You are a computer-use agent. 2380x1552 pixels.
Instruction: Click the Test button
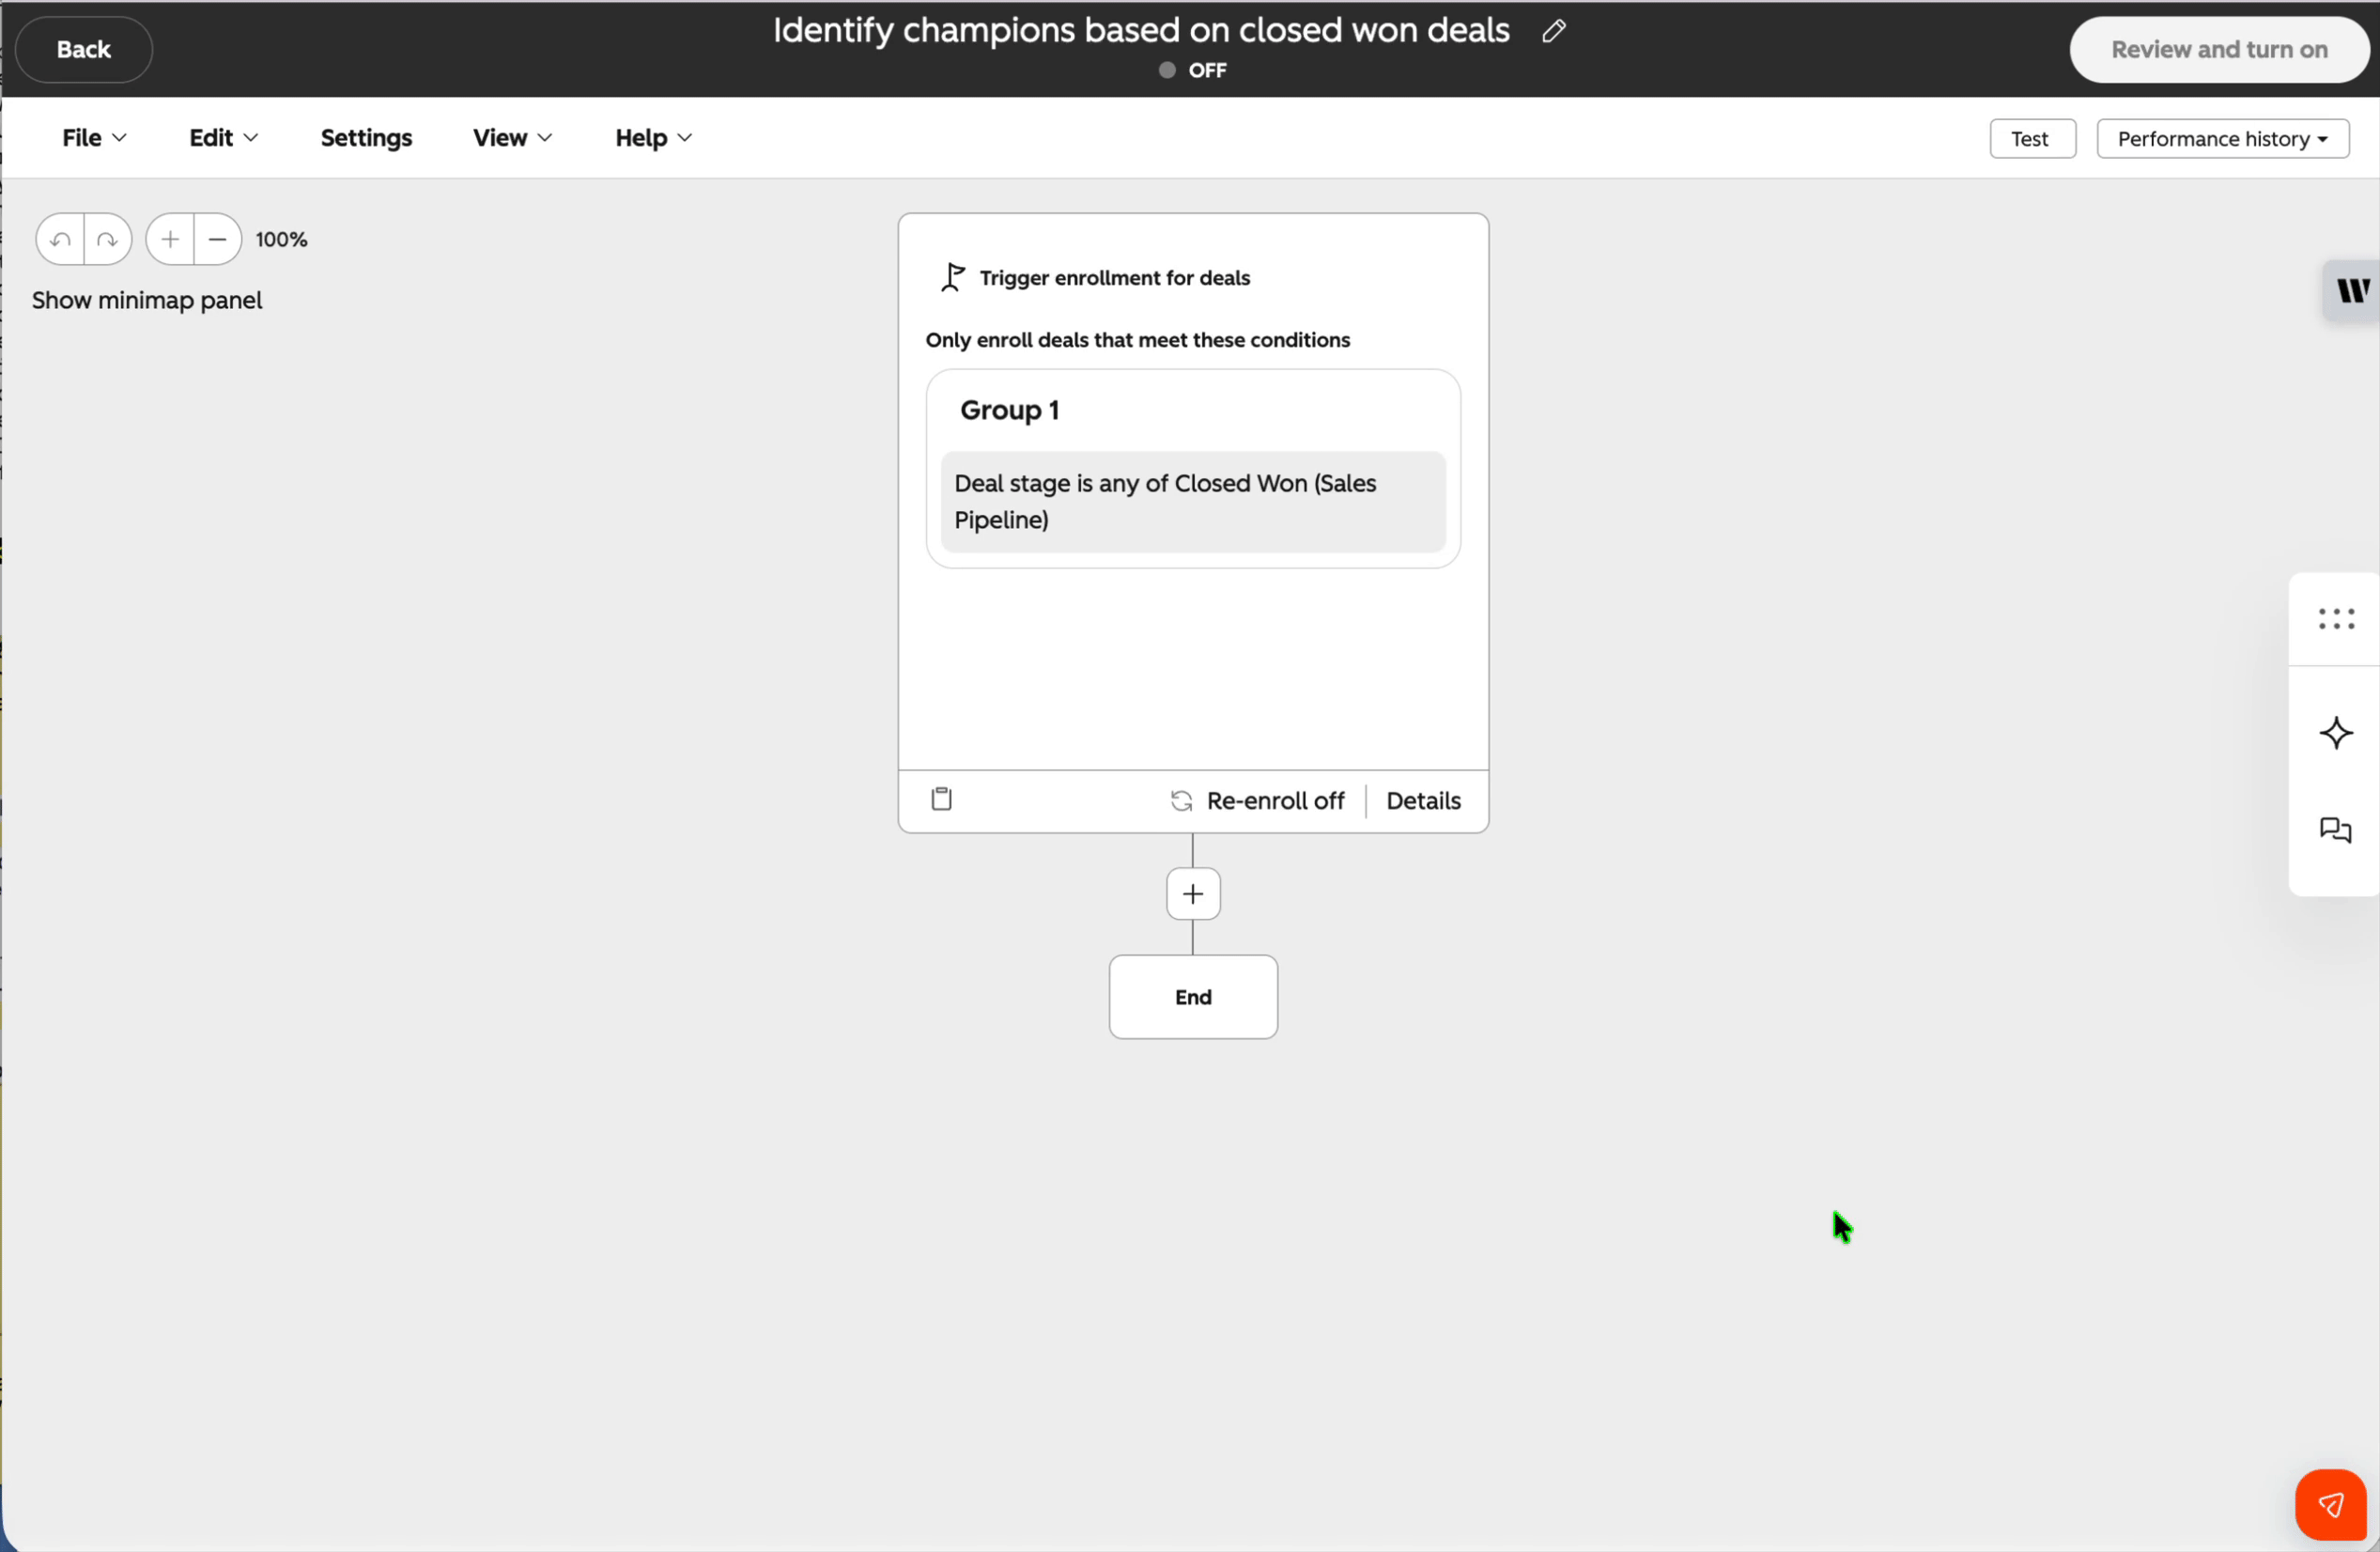(2032, 139)
